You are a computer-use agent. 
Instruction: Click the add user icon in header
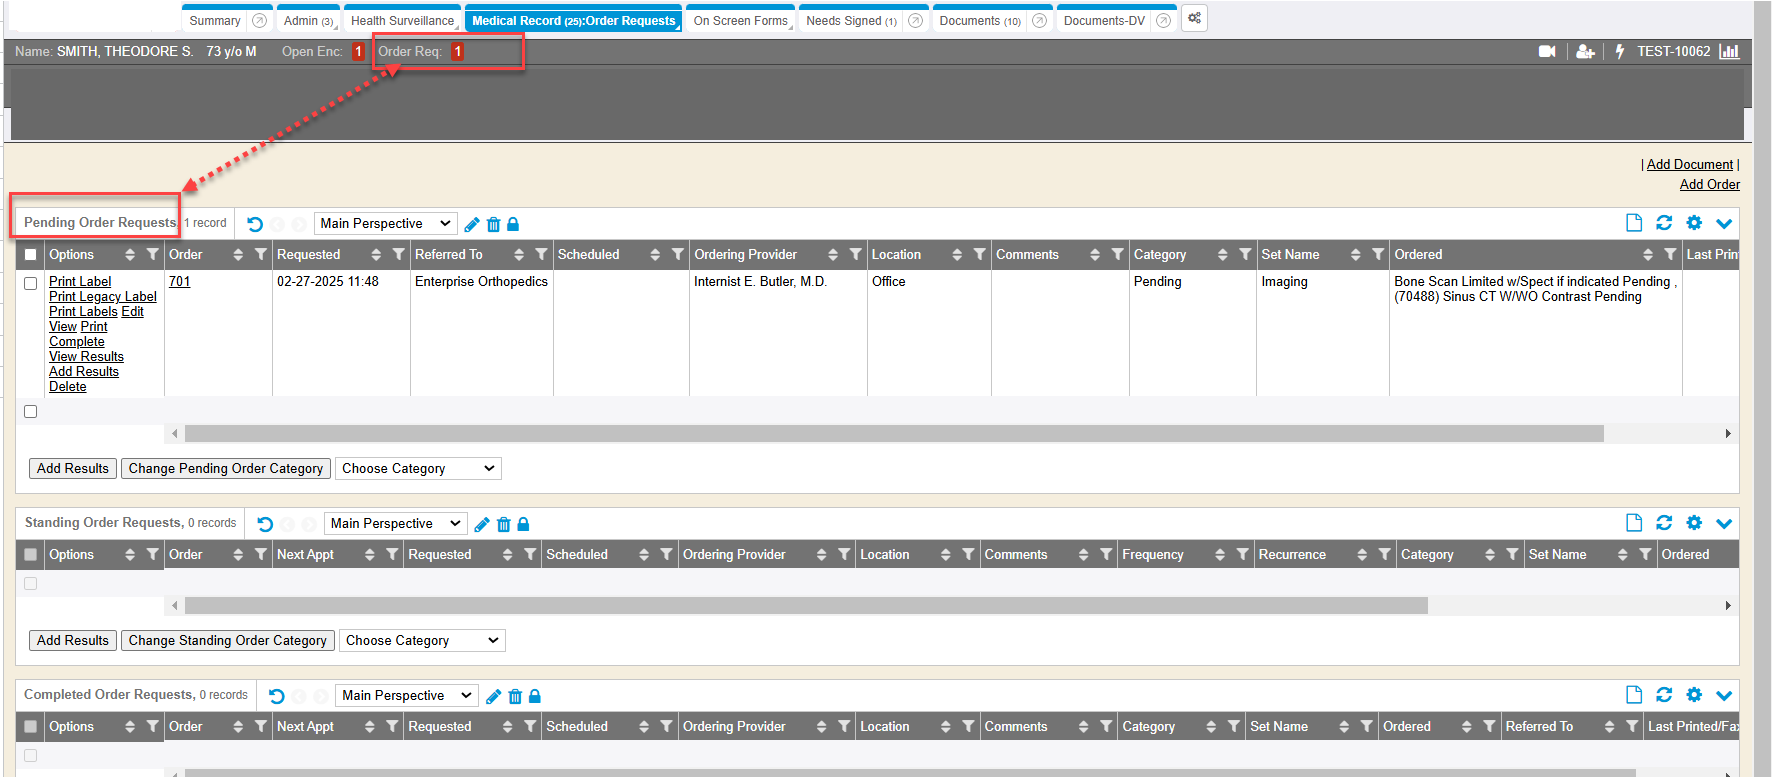pyautogui.click(x=1585, y=51)
